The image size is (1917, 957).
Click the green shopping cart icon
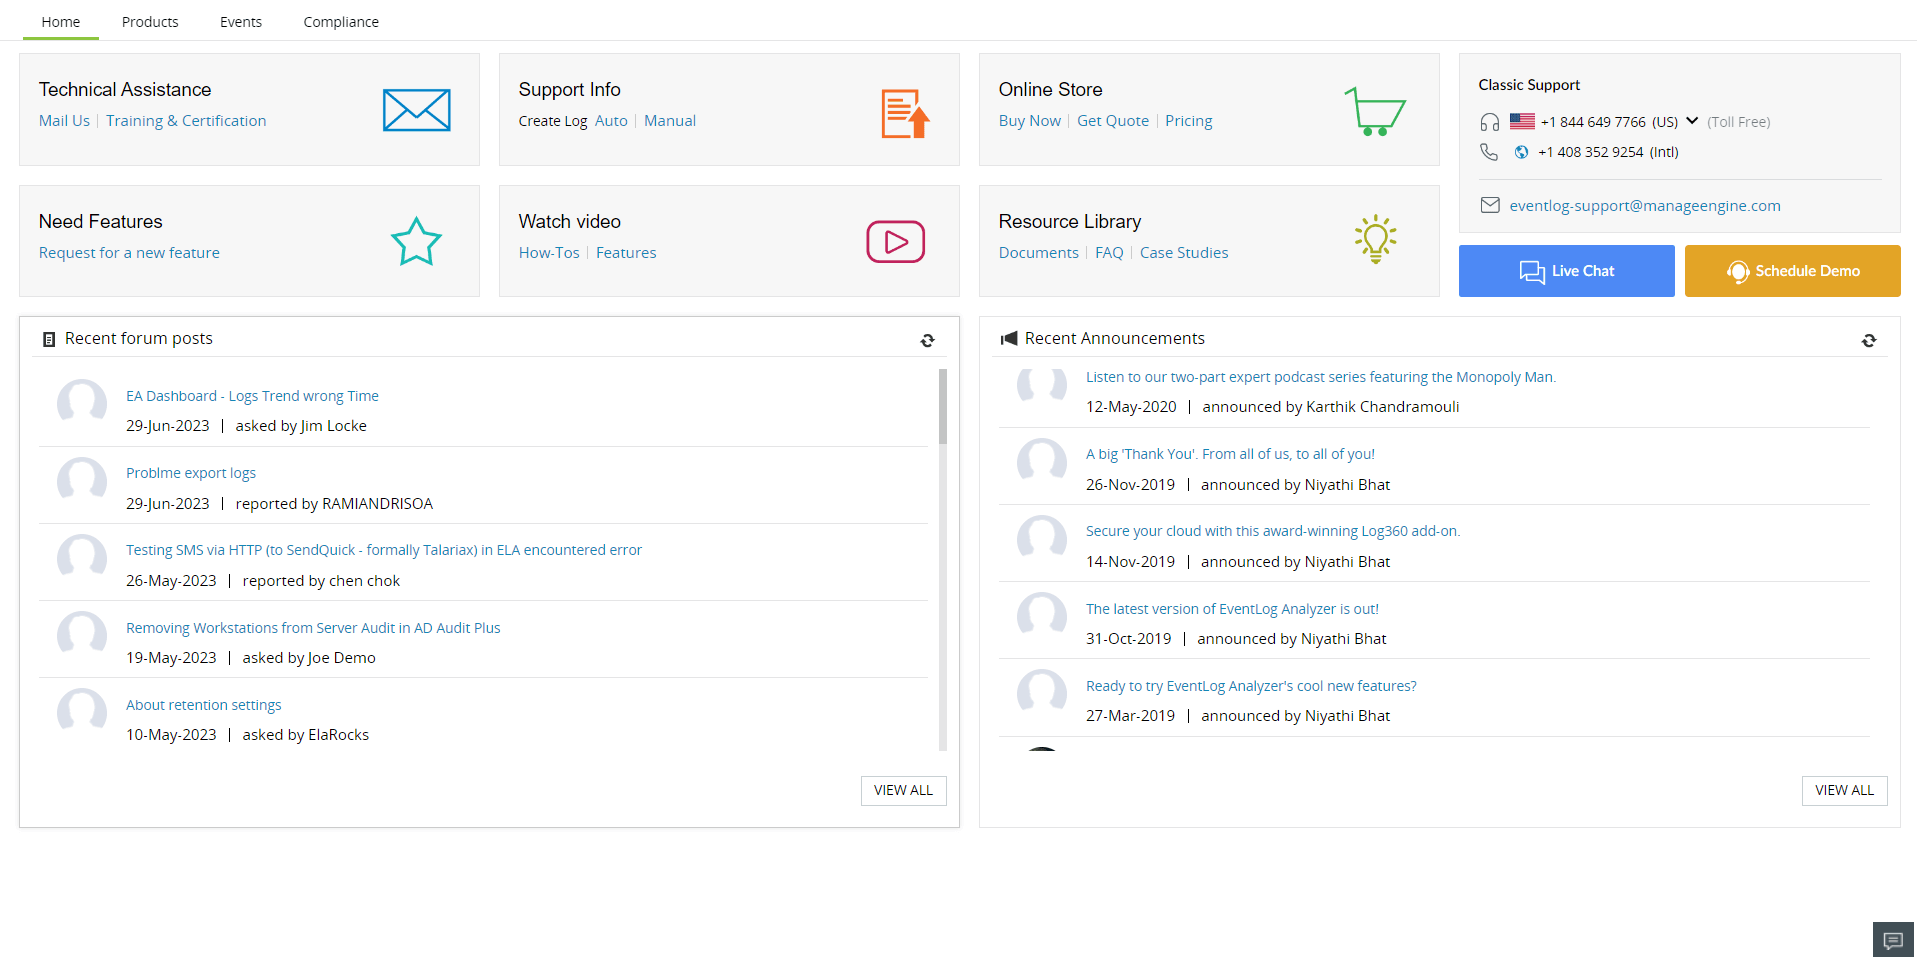pyautogui.click(x=1376, y=110)
